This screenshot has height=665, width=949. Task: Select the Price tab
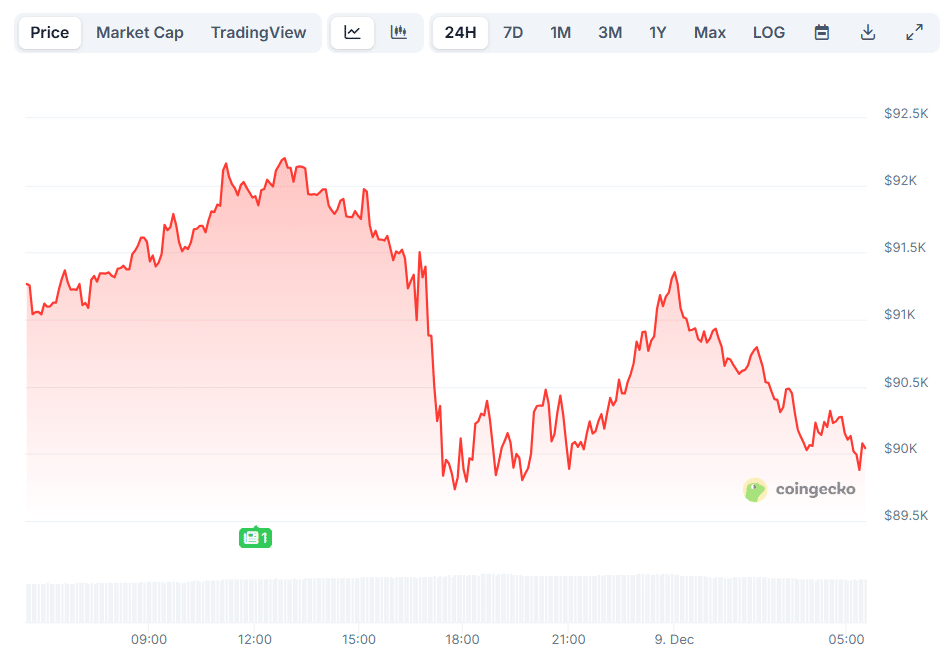click(49, 32)
